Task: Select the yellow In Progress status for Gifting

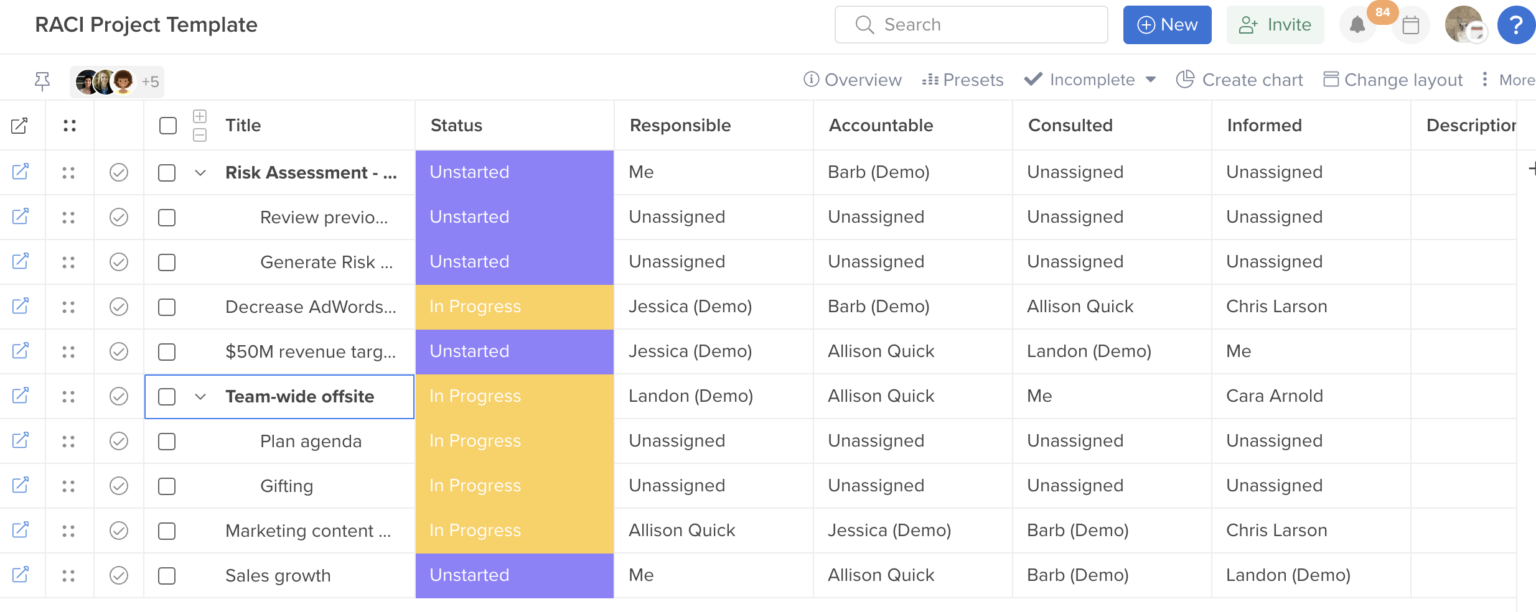Action: point(513,485)
